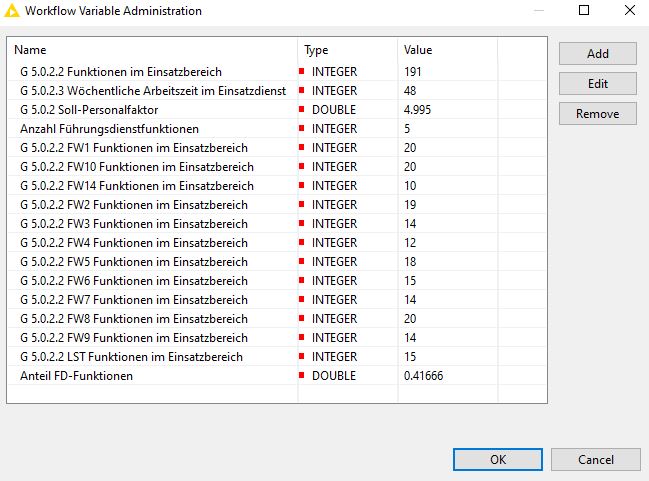Image resolution: width=649 pixels, height=481 pixels.
Task: Click the Edit button
Action: 598,84
